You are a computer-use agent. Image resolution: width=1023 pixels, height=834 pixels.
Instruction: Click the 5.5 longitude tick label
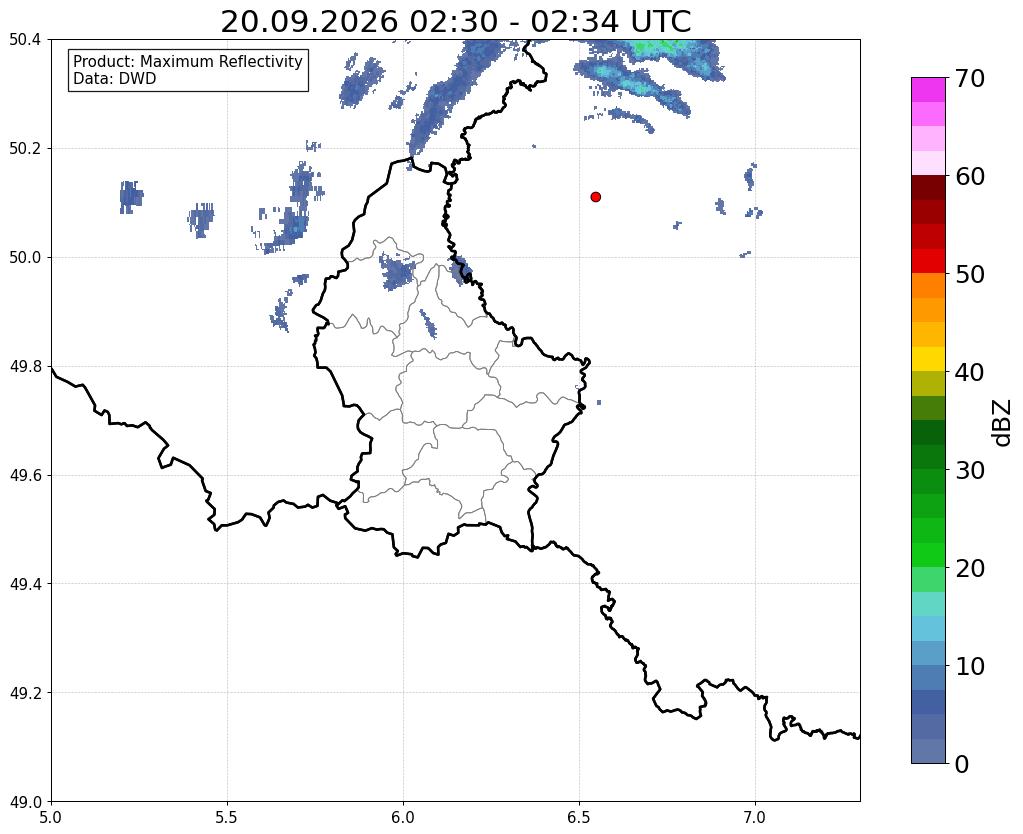point(226,818)
